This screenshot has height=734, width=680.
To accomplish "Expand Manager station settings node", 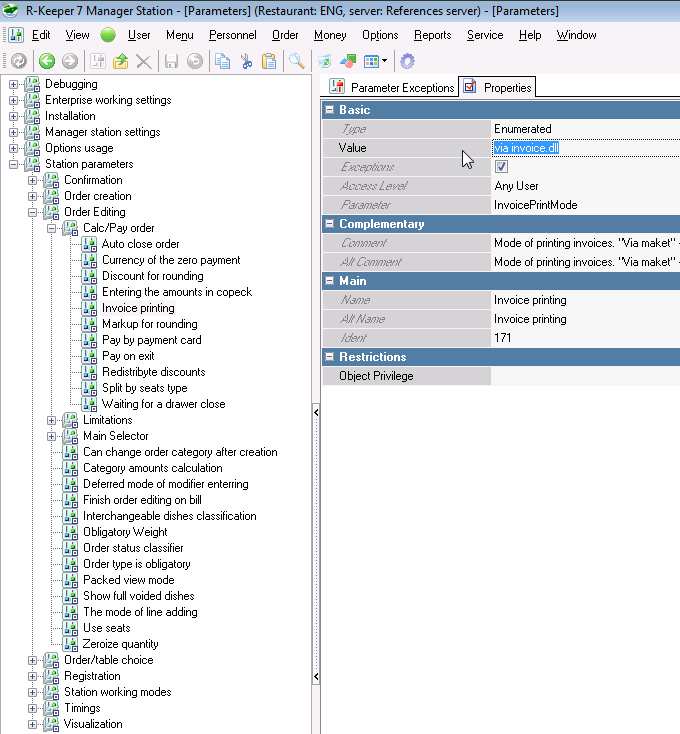I will pyautogui.click(x=13, y=132).
